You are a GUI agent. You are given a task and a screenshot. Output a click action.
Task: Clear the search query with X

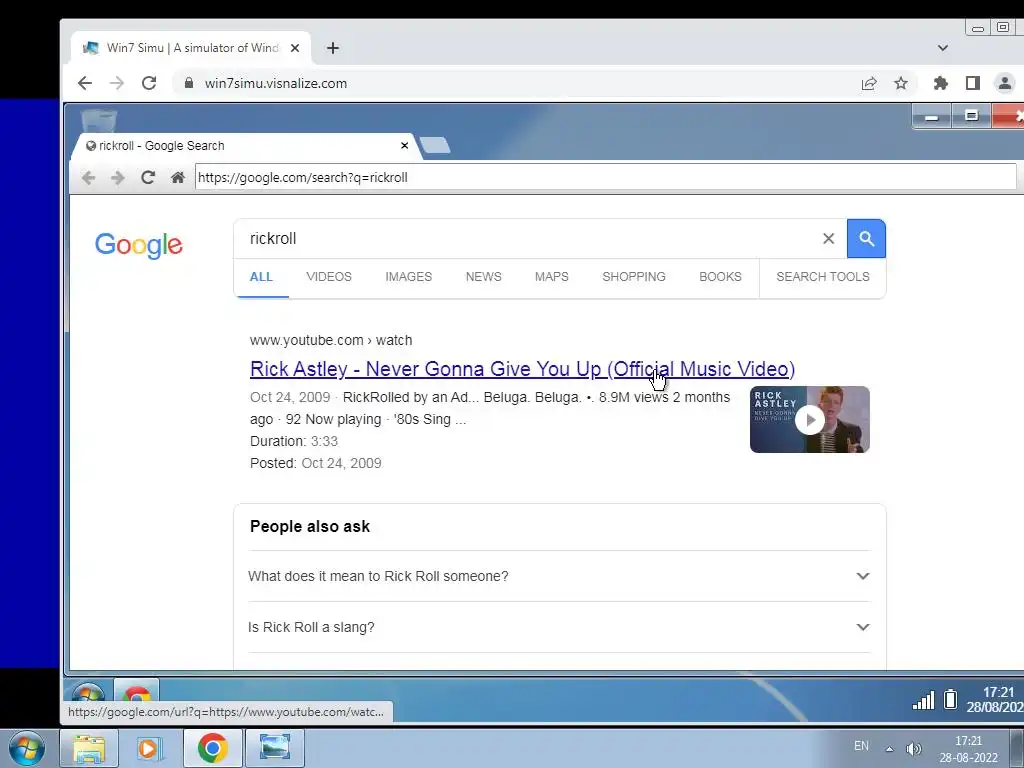(828, 238)
